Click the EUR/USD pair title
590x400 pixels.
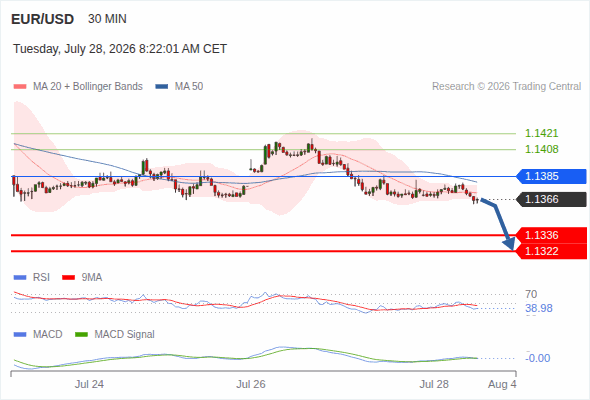pyautogui.click(x=43, y=19)
